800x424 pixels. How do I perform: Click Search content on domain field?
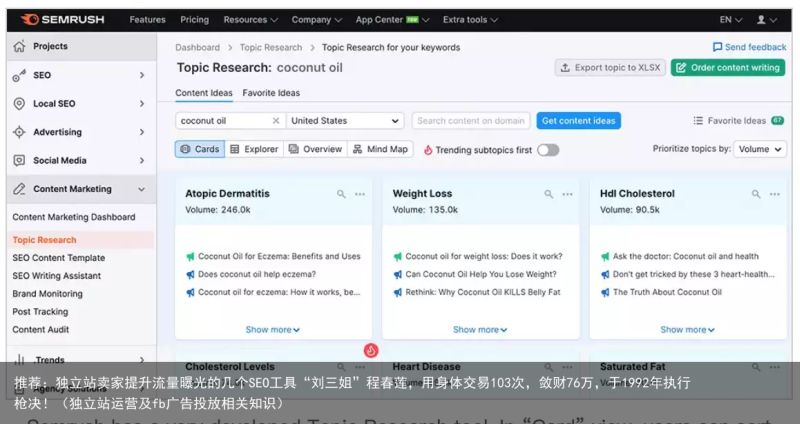[471, 121]
